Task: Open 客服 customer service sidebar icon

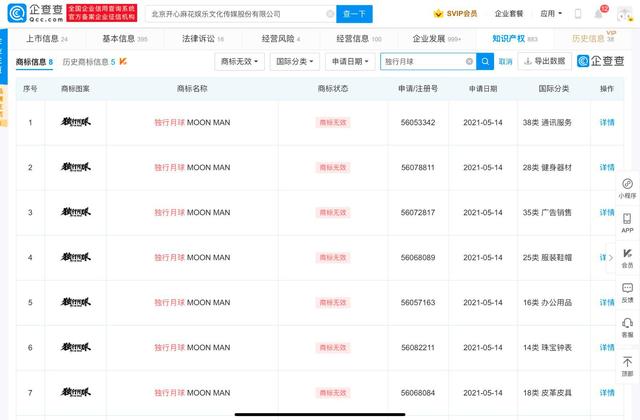Action: pyautogui.click(x=627, y=327)
